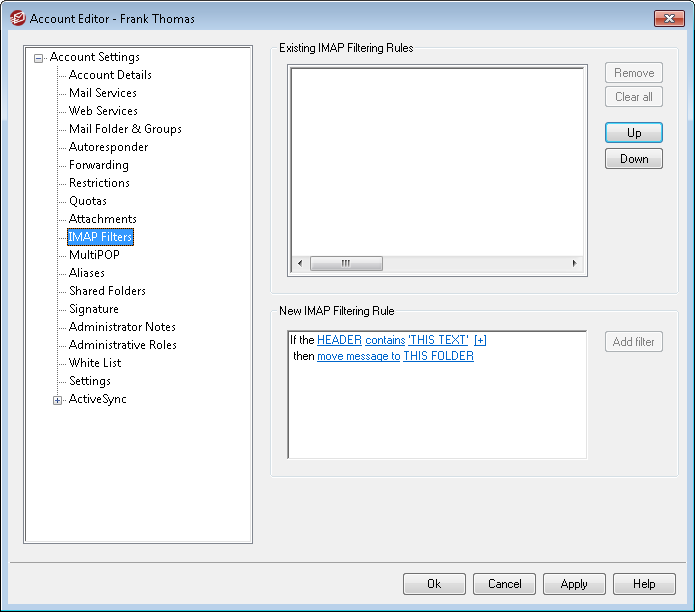Click the 'contains' condition link

click(385, 340)
